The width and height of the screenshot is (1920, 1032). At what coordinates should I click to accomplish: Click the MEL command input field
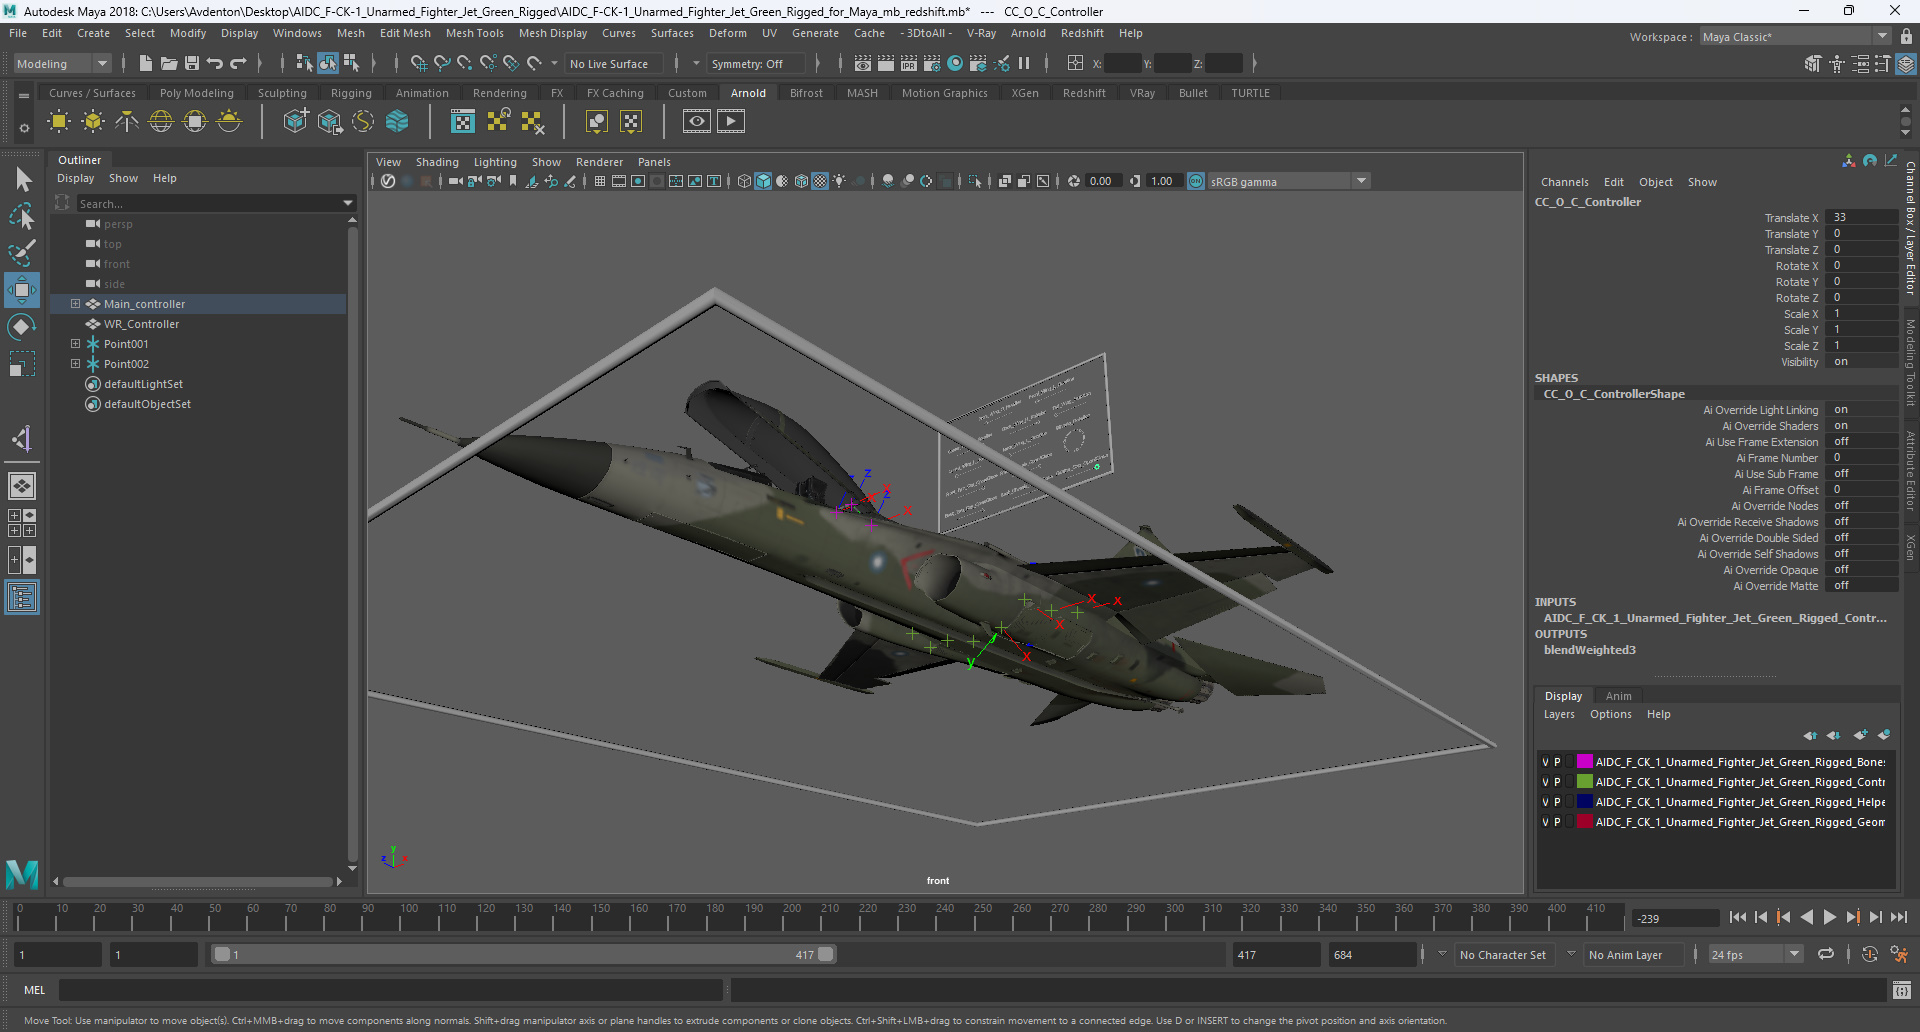point(391,990)
